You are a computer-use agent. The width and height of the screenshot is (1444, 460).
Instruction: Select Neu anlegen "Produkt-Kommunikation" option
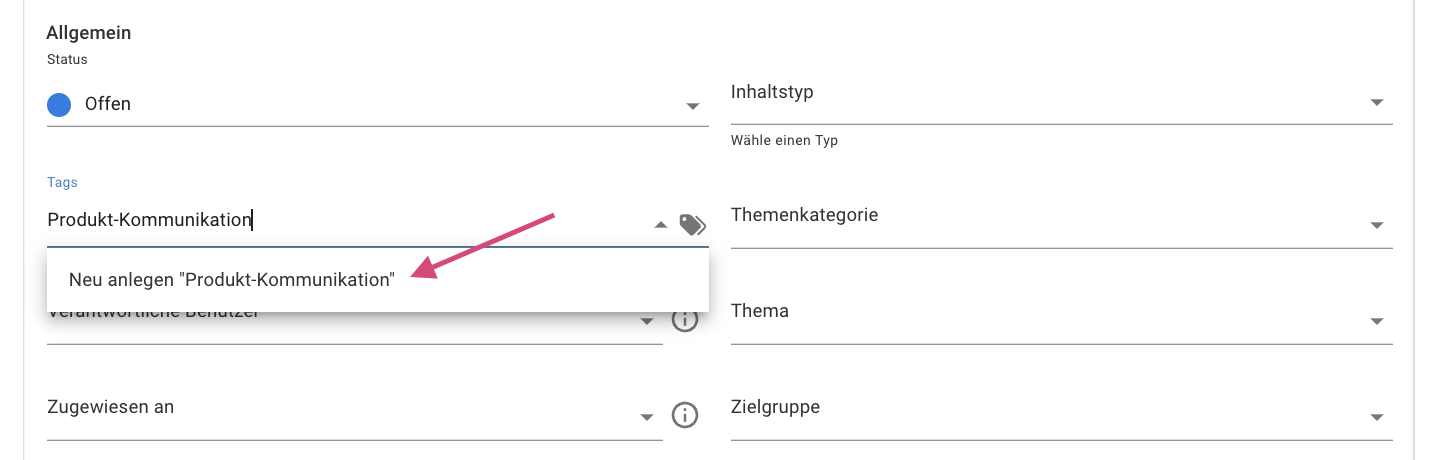click(x=378, y=280)
